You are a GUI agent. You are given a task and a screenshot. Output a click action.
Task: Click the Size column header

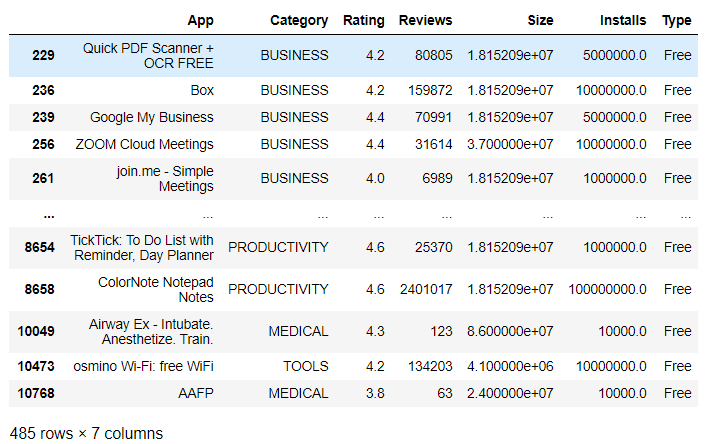[x=540, y=21]
